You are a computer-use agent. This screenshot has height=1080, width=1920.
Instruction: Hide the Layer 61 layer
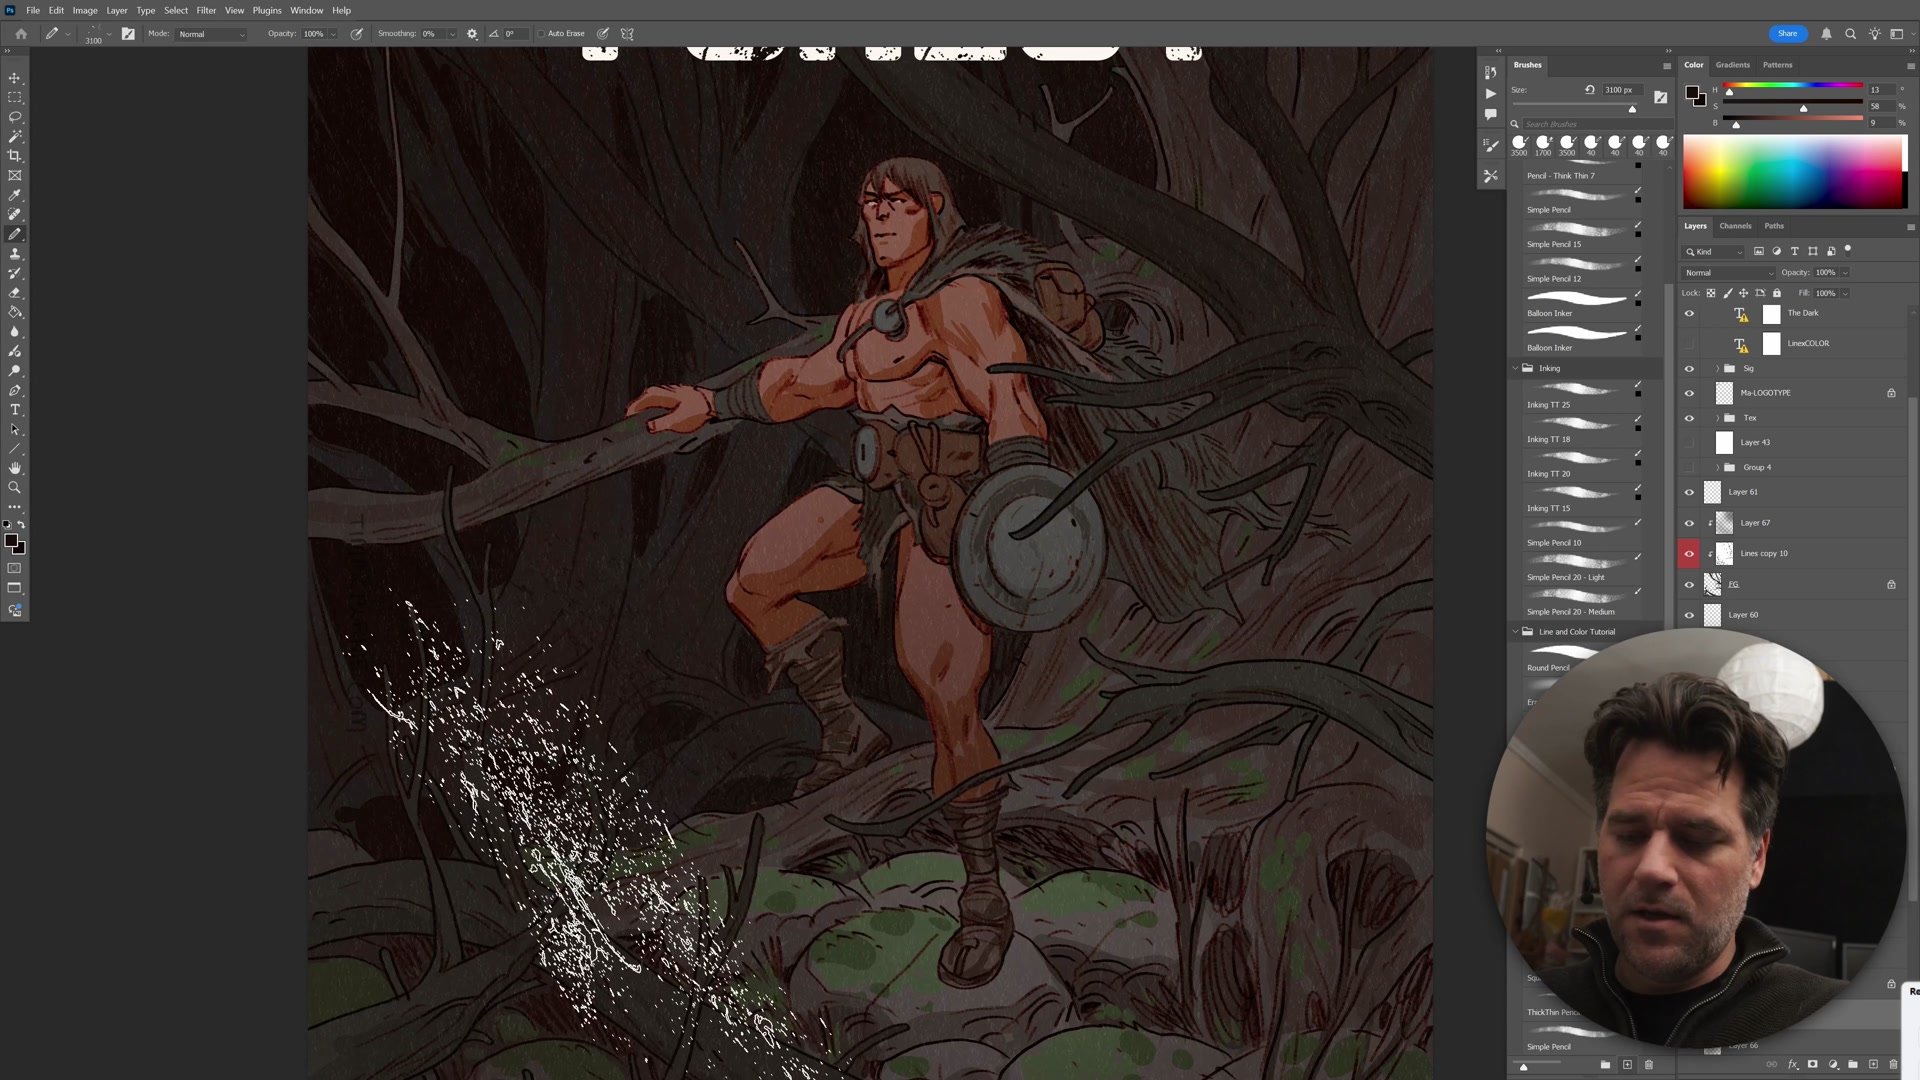tap(1689, 492)
